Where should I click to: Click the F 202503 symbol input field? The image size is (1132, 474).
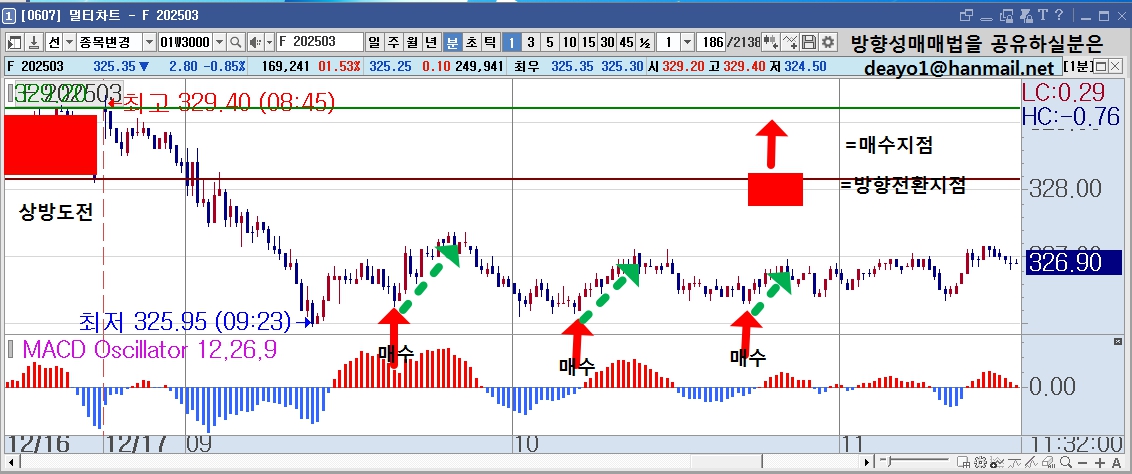318,42
